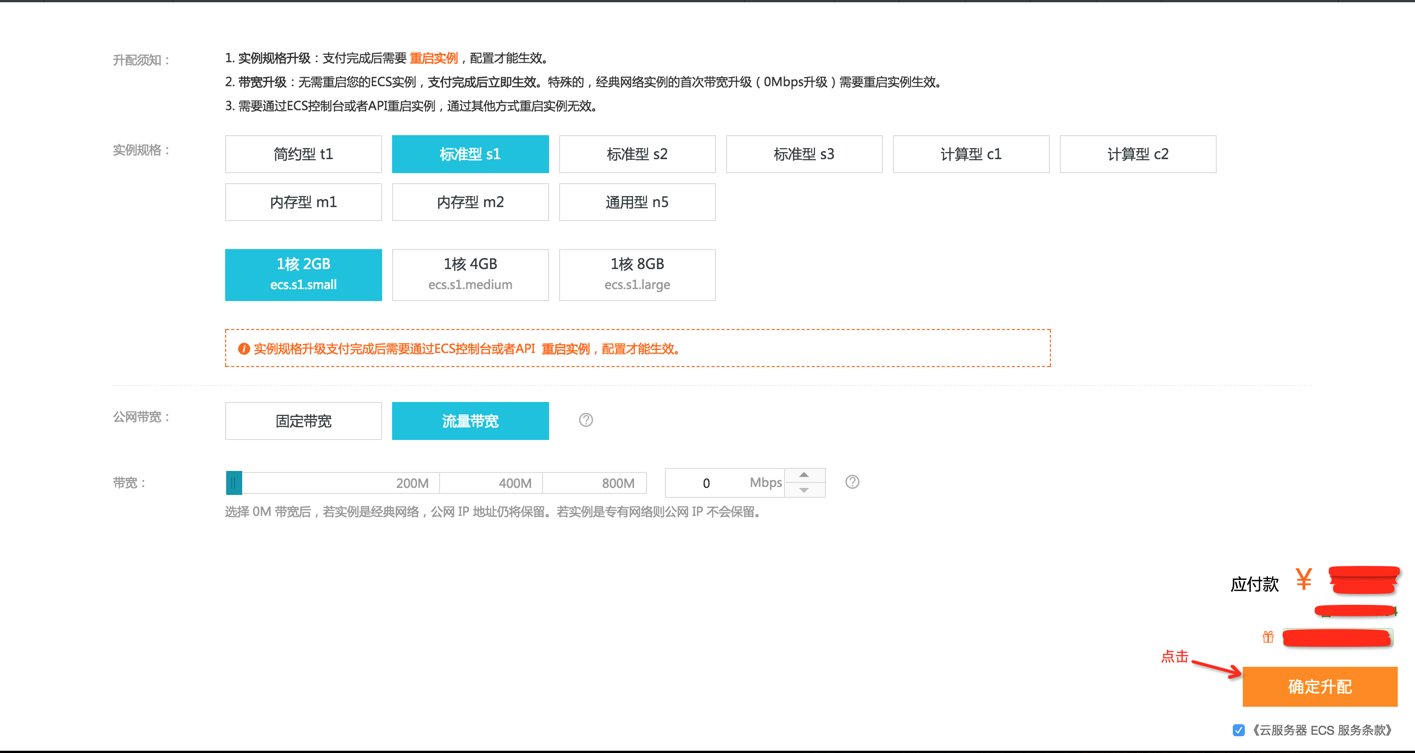
Task: Open the 云服务器 ECS 服务条款 link
Action: click(x=1325, y=729)
